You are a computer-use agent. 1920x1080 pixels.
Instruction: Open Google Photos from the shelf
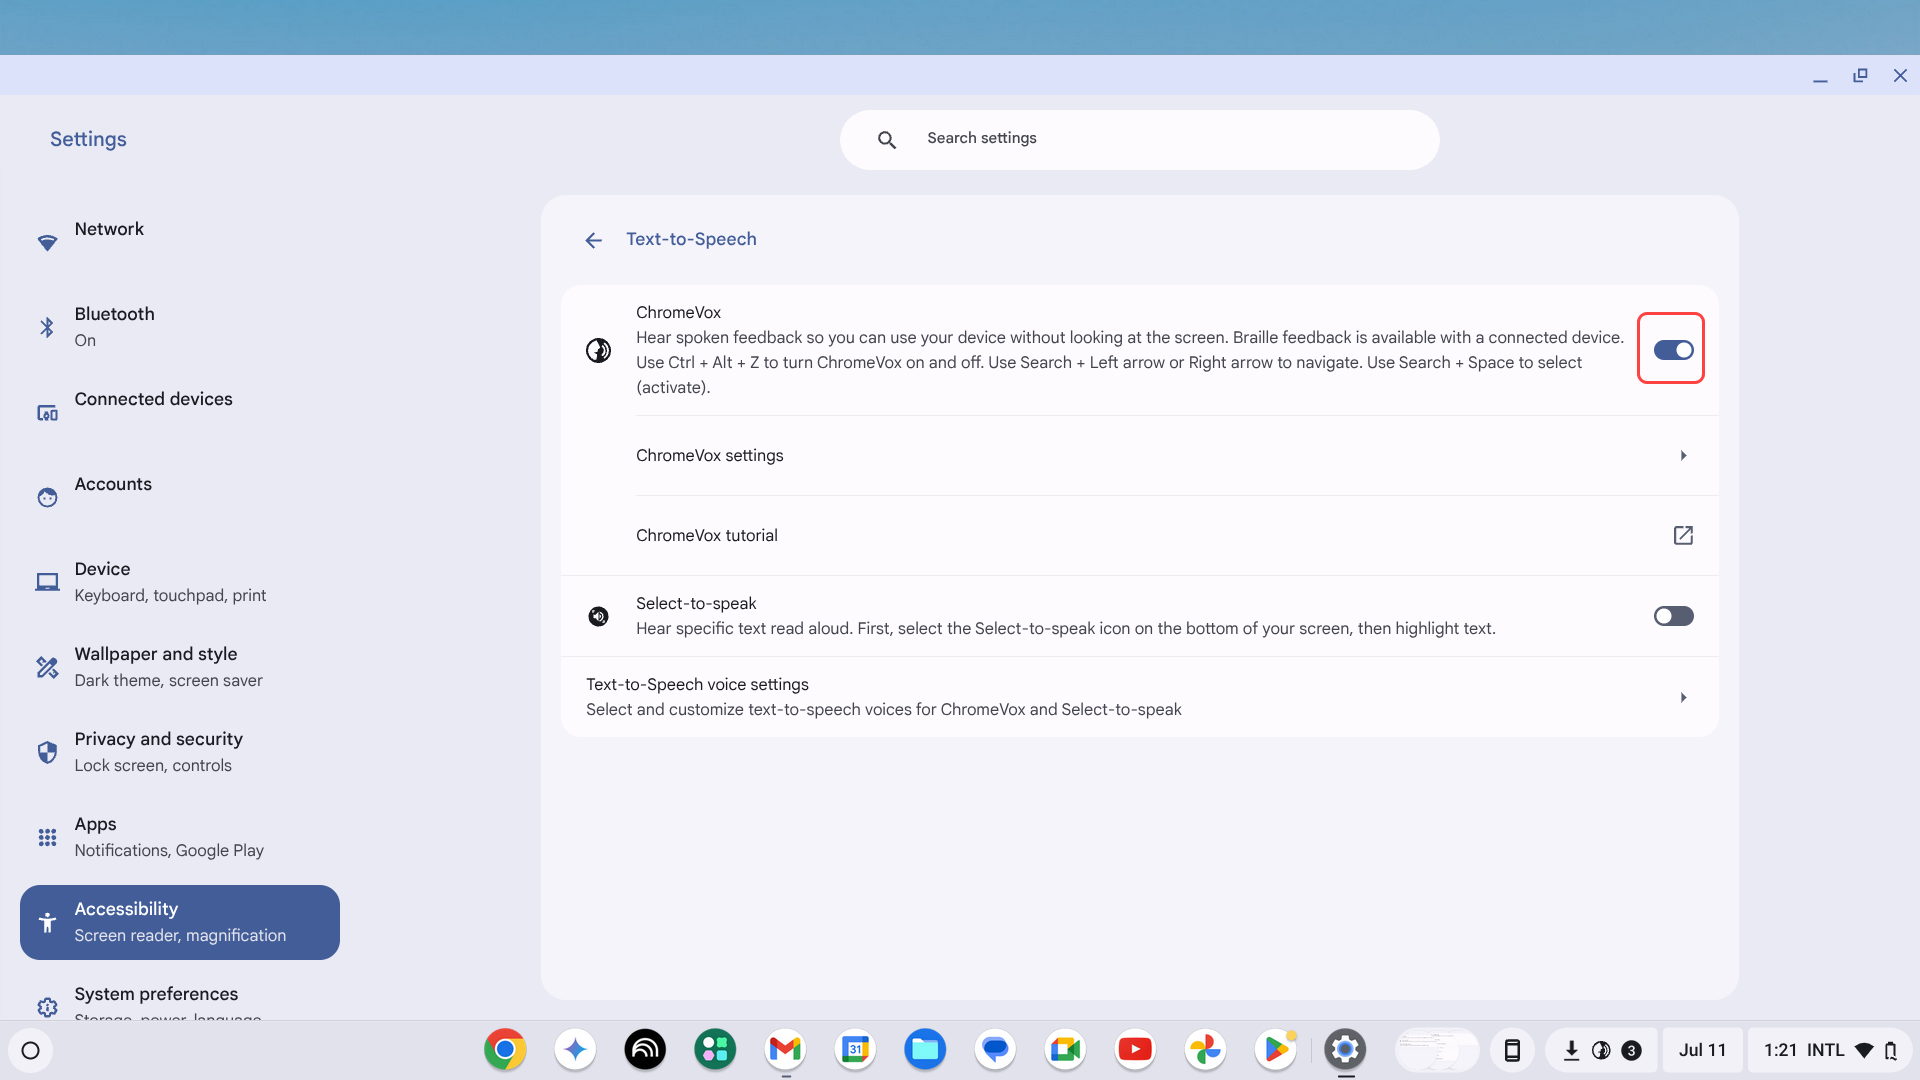(1205, 1050)
